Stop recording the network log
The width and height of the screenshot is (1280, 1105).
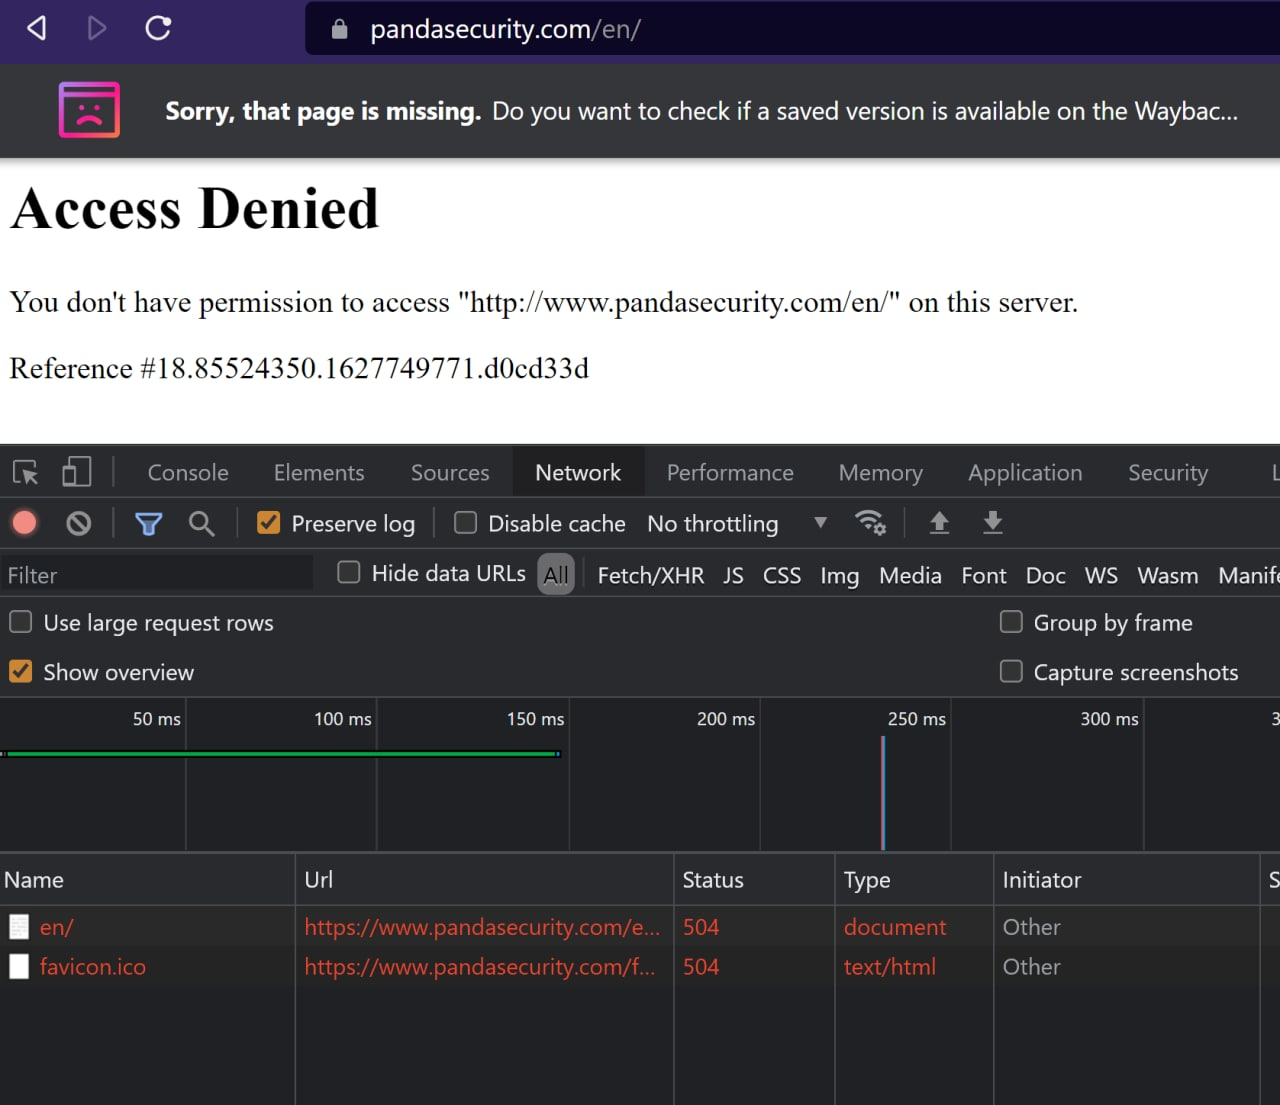[x=25, y=523]
